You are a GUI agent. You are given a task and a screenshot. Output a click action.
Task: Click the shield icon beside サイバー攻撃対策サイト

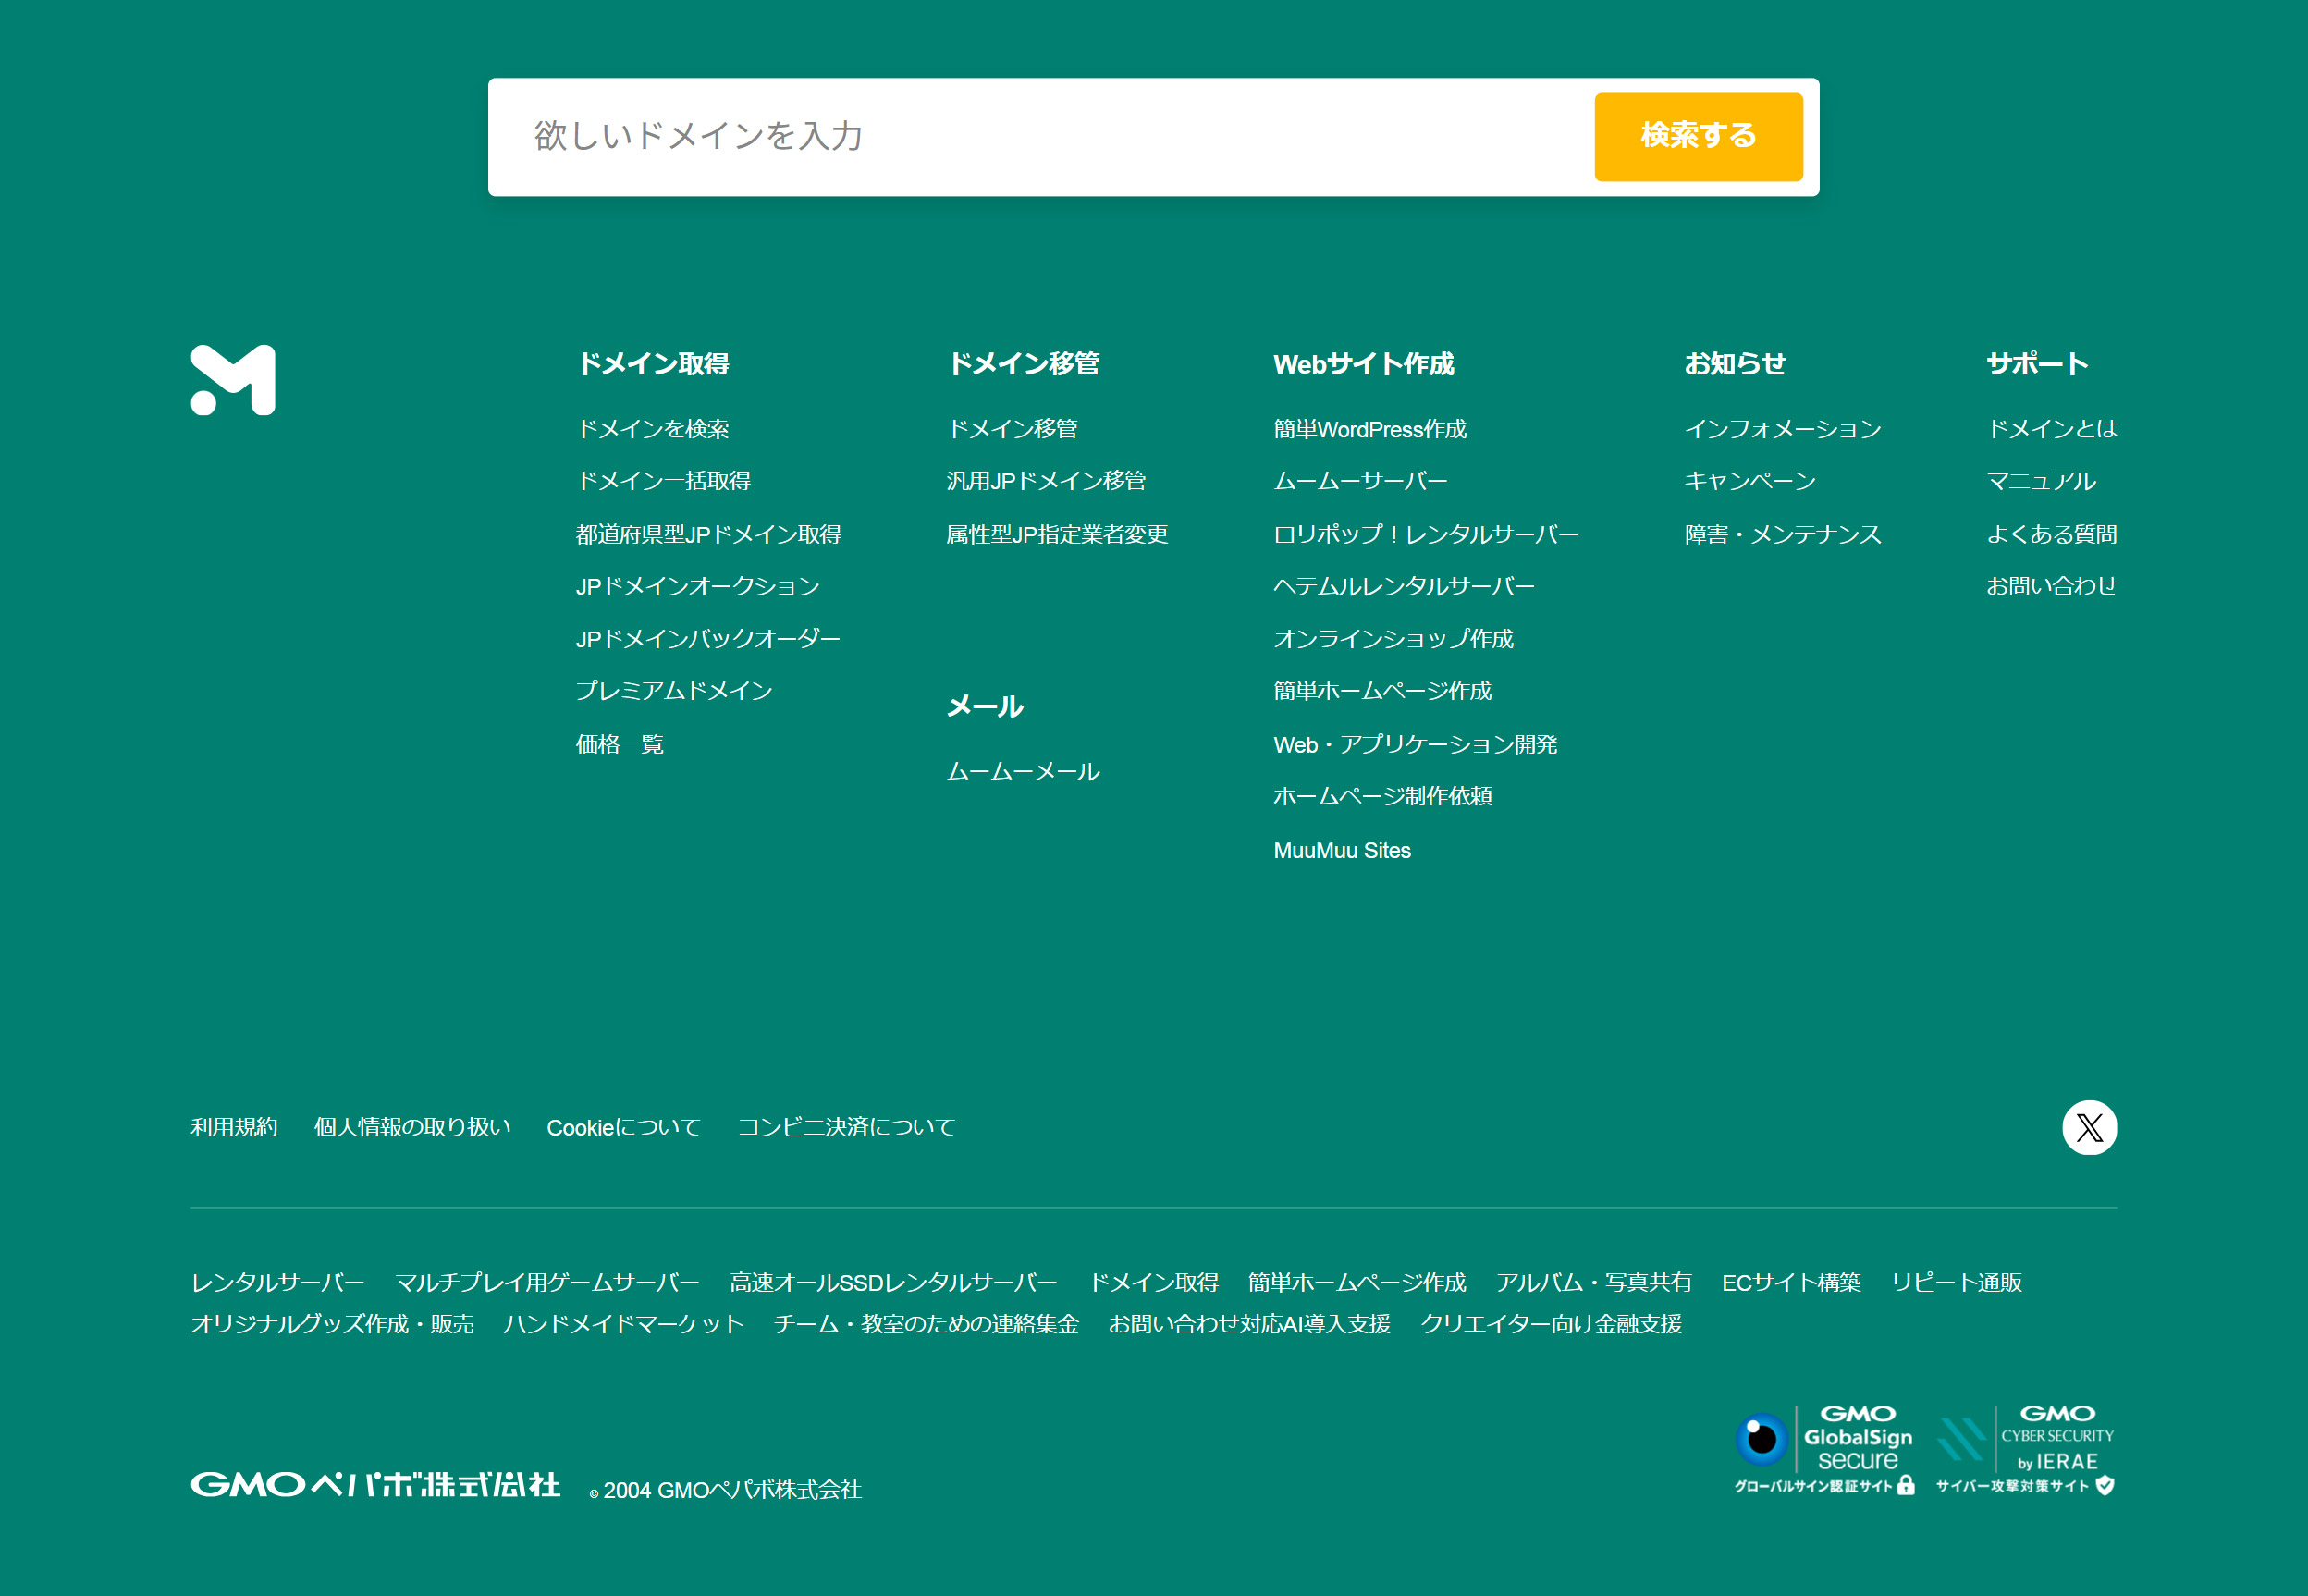pos(2103,1487)
